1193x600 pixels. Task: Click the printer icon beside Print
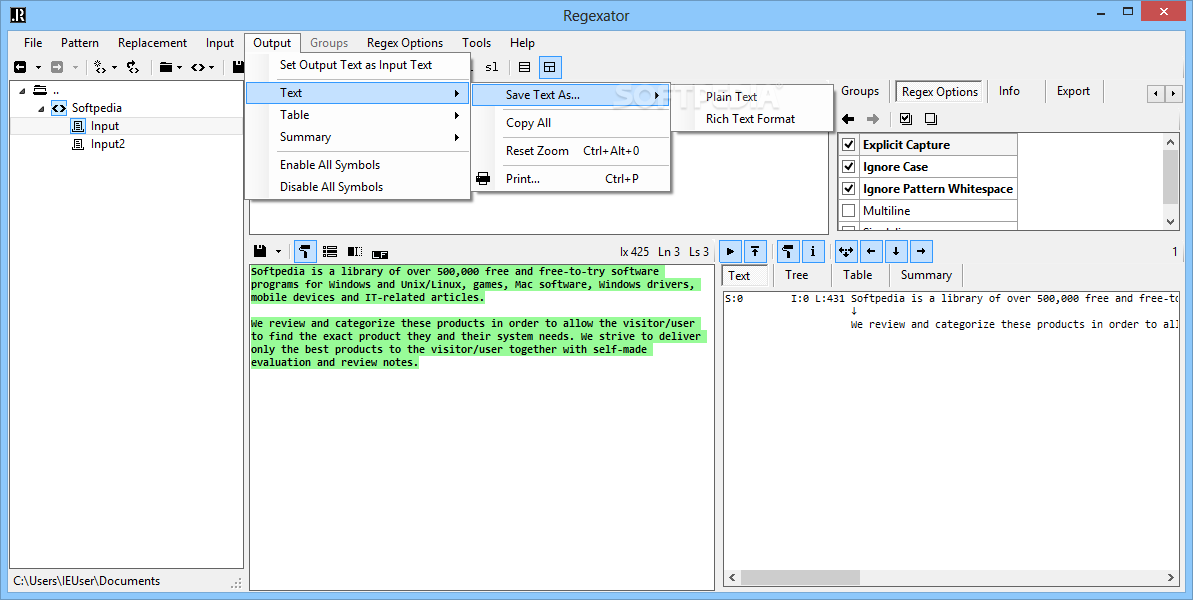[x=483, y=179]
